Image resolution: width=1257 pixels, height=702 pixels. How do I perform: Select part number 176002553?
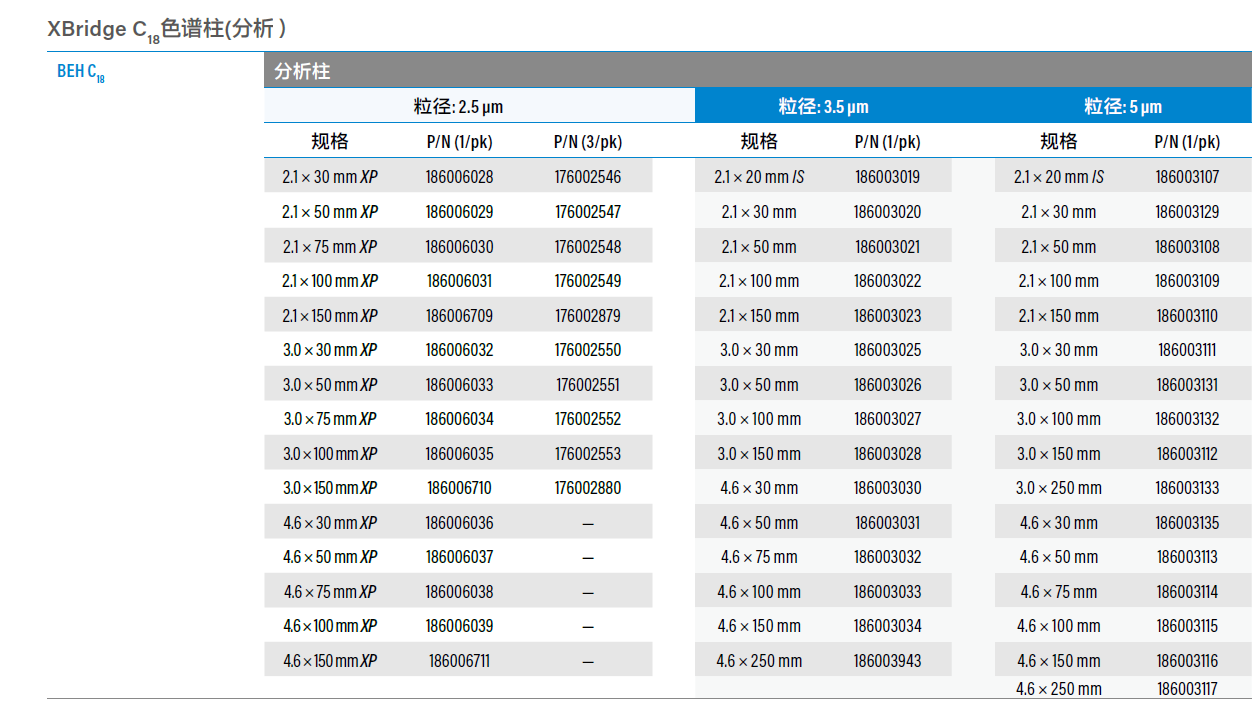click(588, 454)
